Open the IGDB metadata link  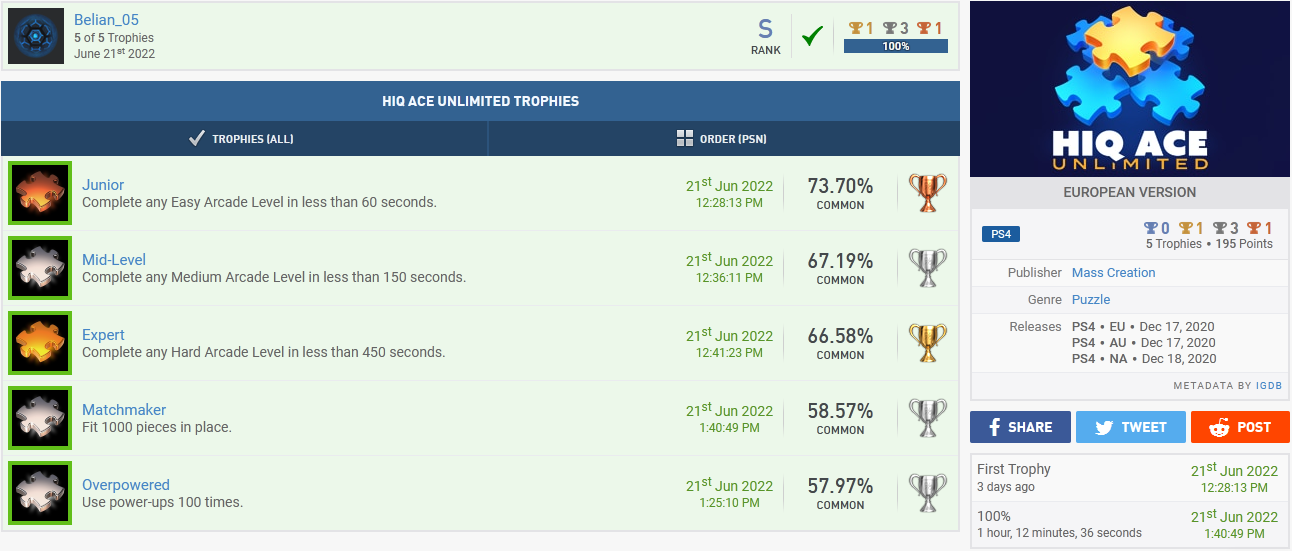1270,386
